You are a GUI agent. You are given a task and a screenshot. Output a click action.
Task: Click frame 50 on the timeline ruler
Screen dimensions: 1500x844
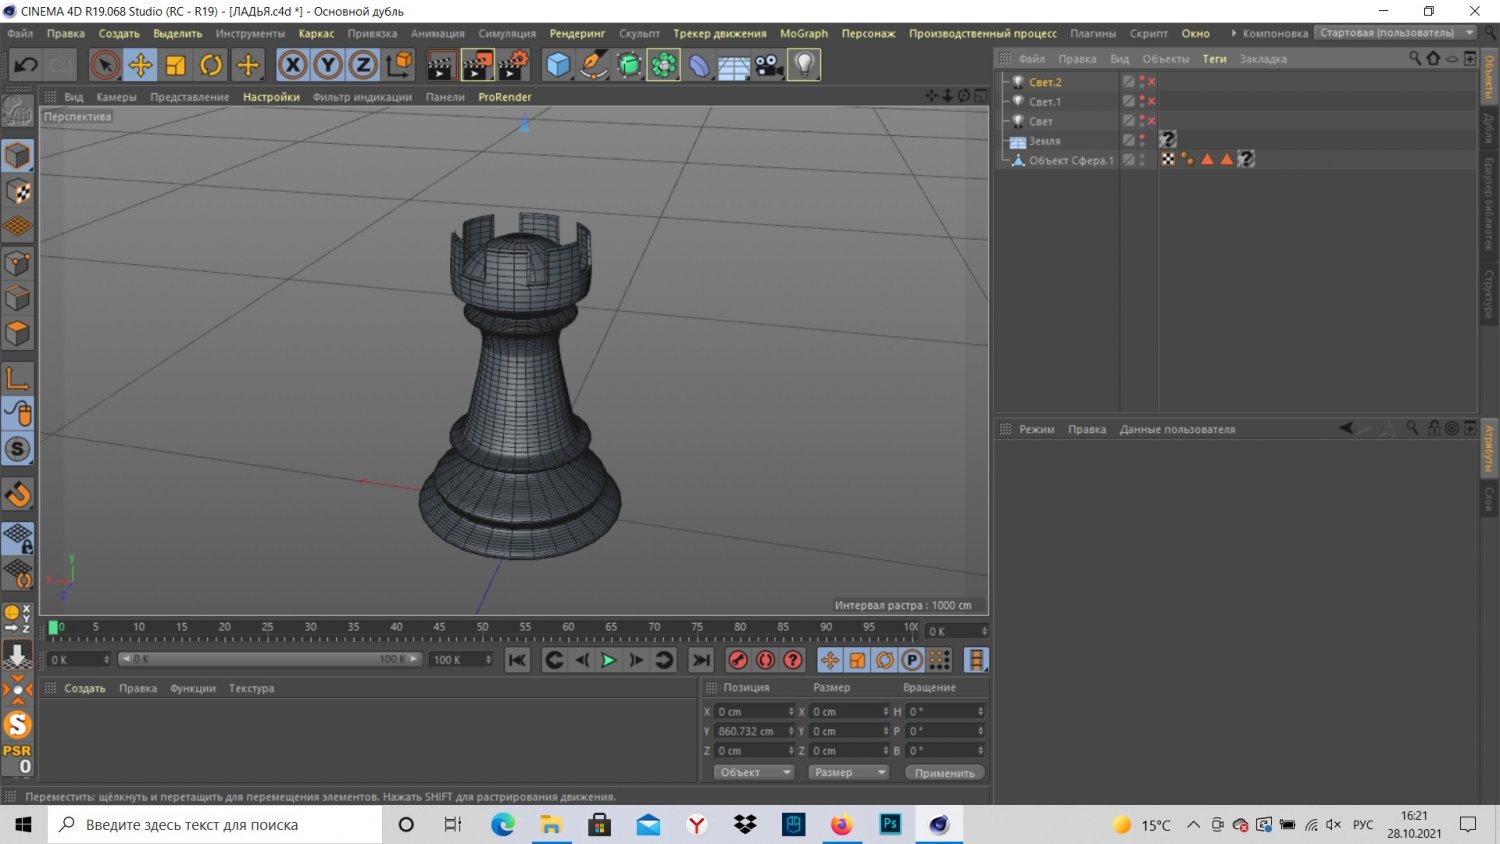[x=482, y=628]
